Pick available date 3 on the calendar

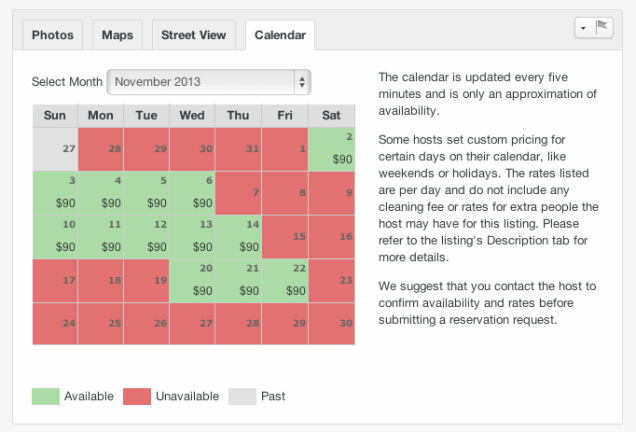click(x=55, y=192)
